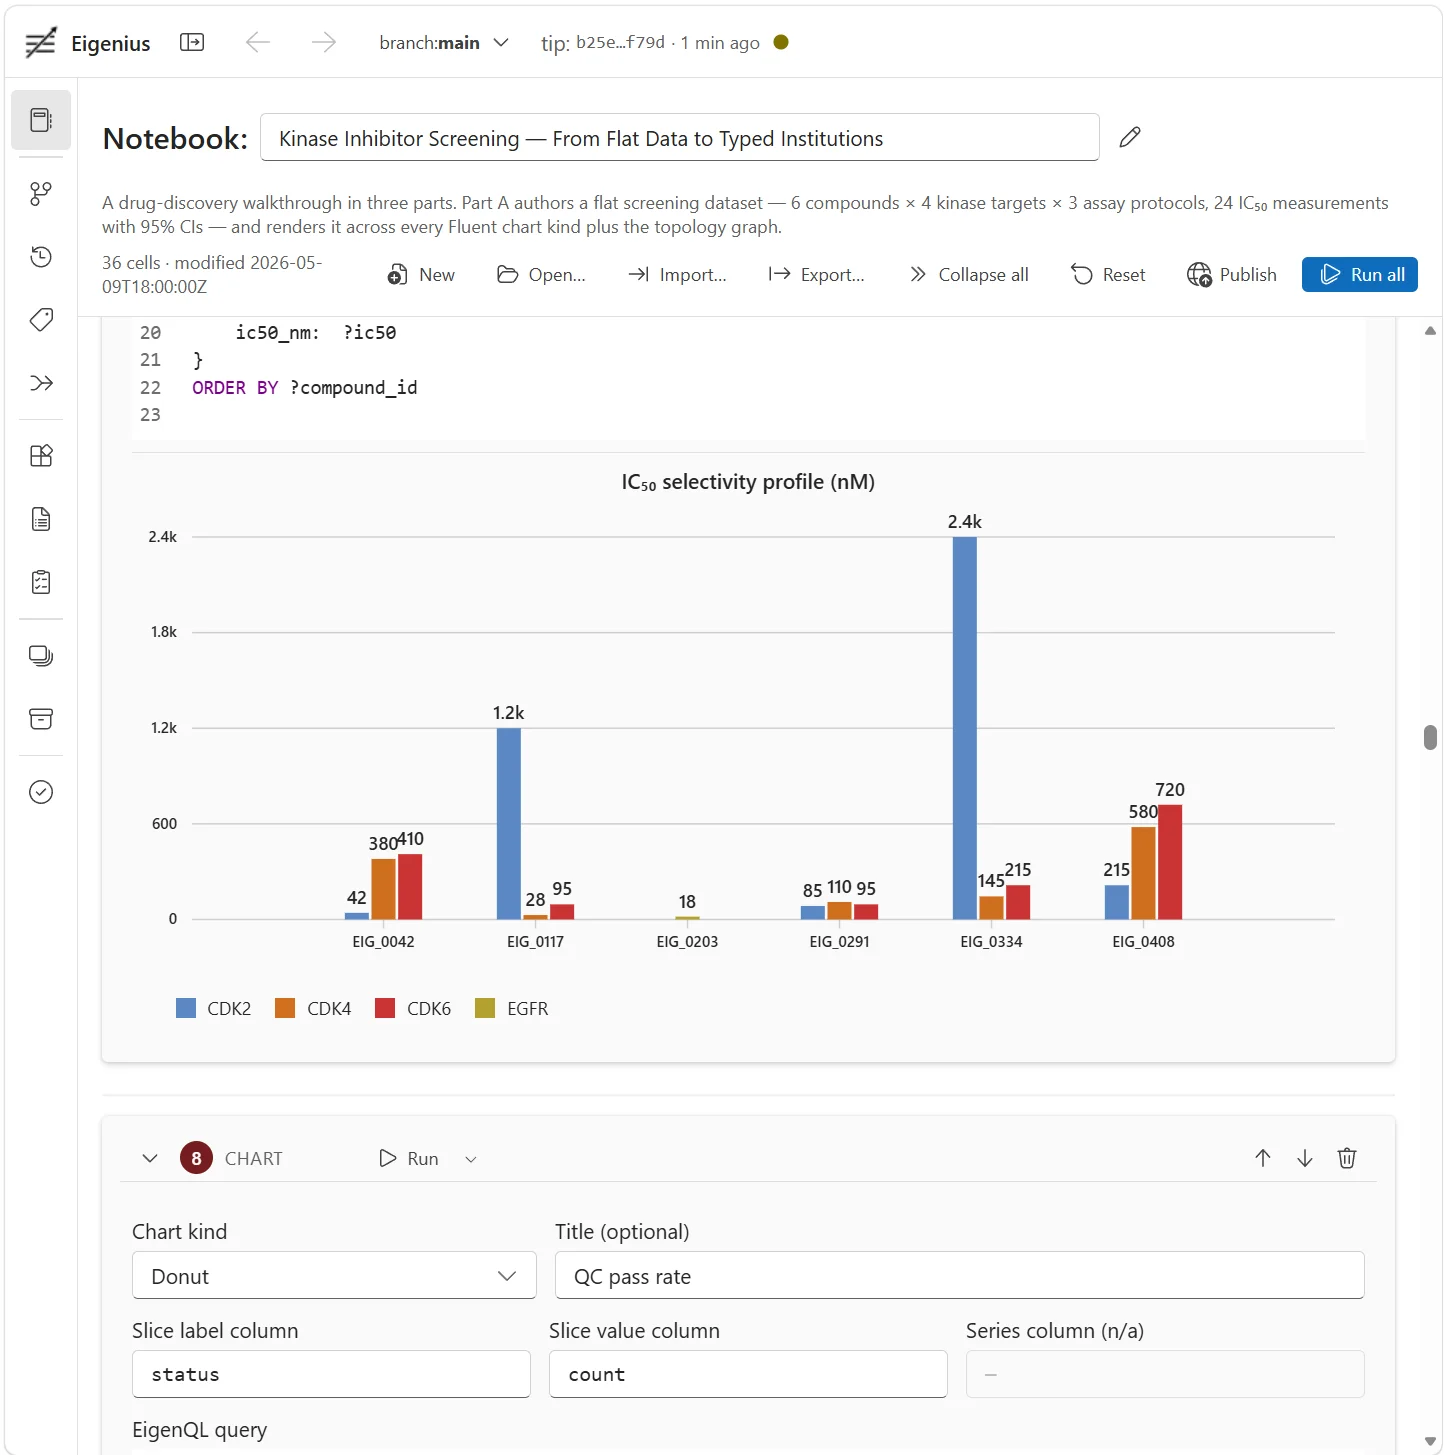The height and width of the screenshot is (1455, 1447).
Task: Open the checkmark circle sidebar icon
Action: (41, 792)
